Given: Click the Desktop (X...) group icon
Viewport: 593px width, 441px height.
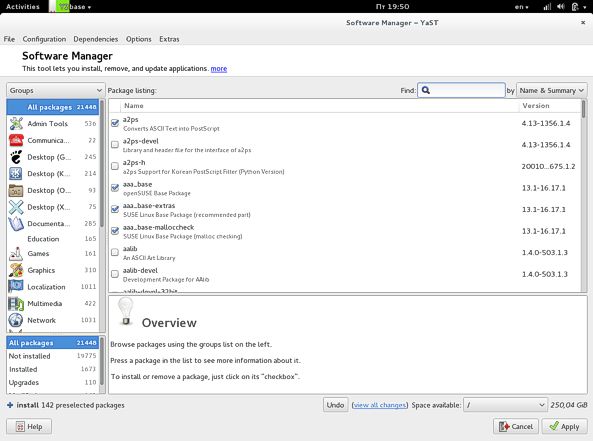Looking at the screenshot, I should 16,207.
